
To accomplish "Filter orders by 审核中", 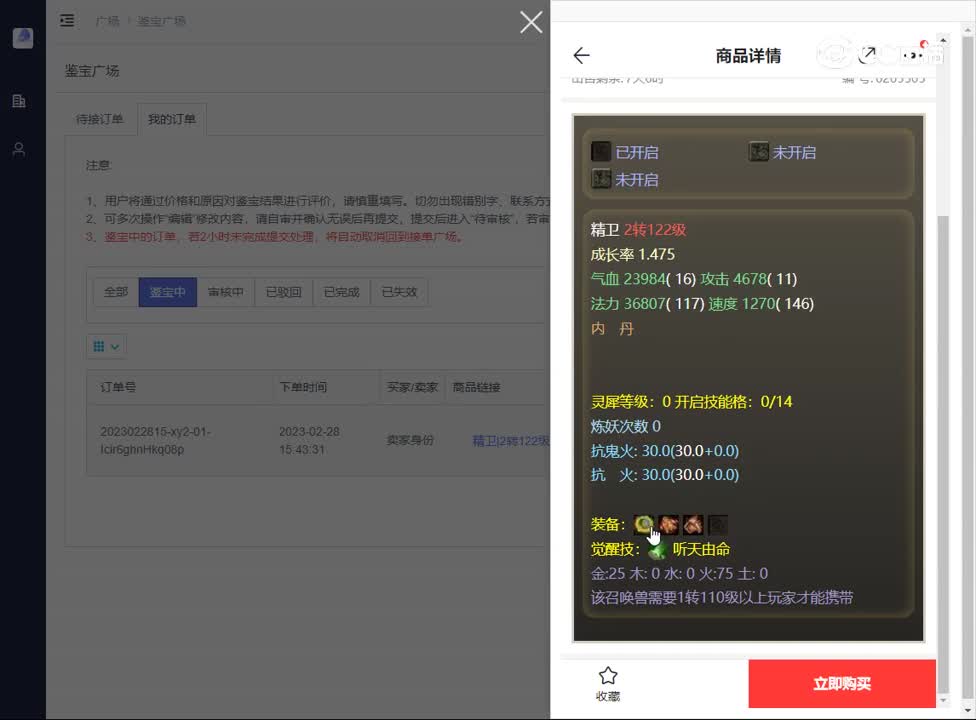I will [x=225, y=292].
